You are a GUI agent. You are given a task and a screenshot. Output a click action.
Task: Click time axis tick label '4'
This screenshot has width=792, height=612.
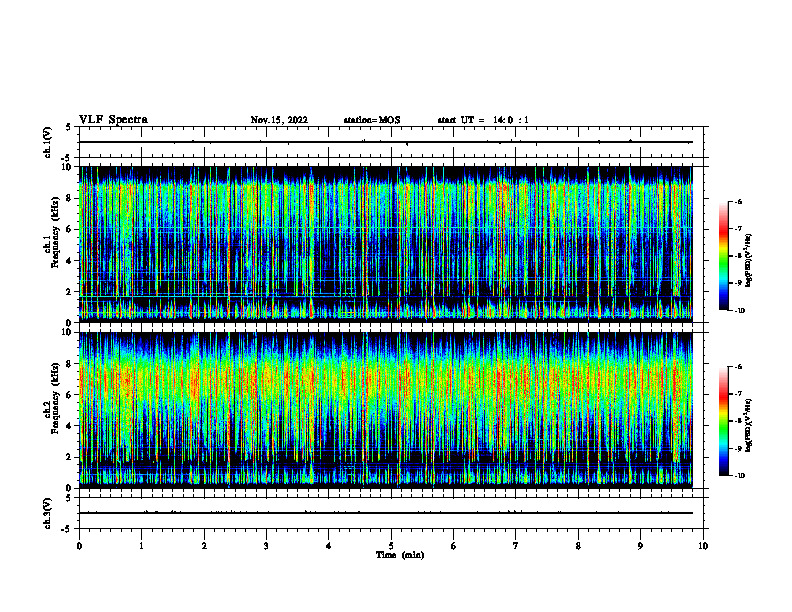pyautogui.click(x=329, y=546)
